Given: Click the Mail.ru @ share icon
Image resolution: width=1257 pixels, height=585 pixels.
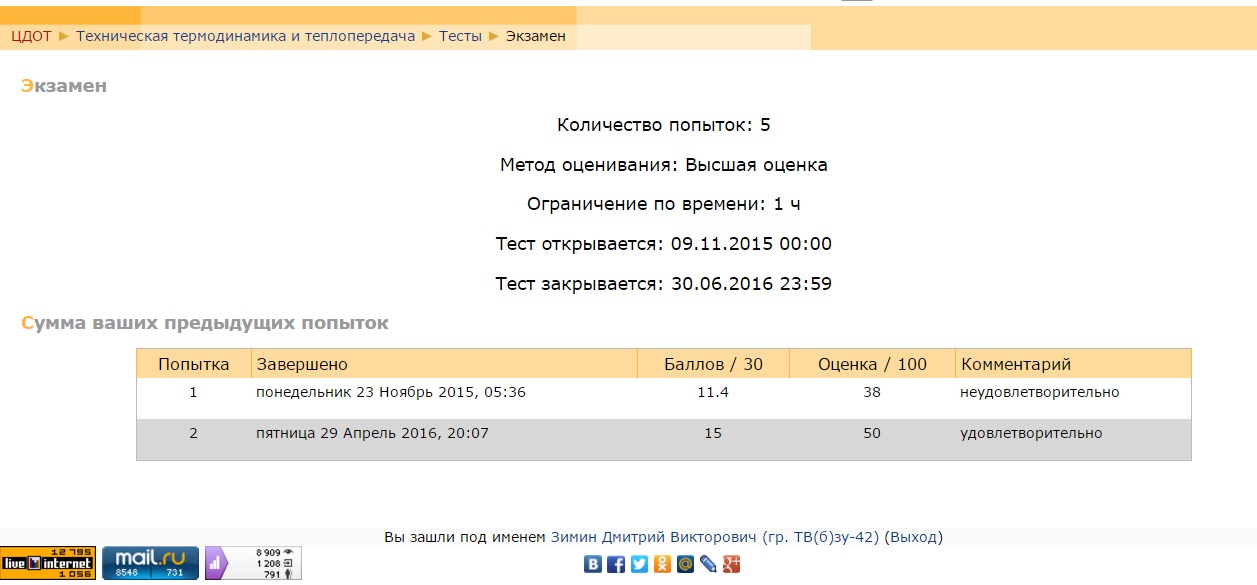Looking at the screenshot, I should (685, 564).
